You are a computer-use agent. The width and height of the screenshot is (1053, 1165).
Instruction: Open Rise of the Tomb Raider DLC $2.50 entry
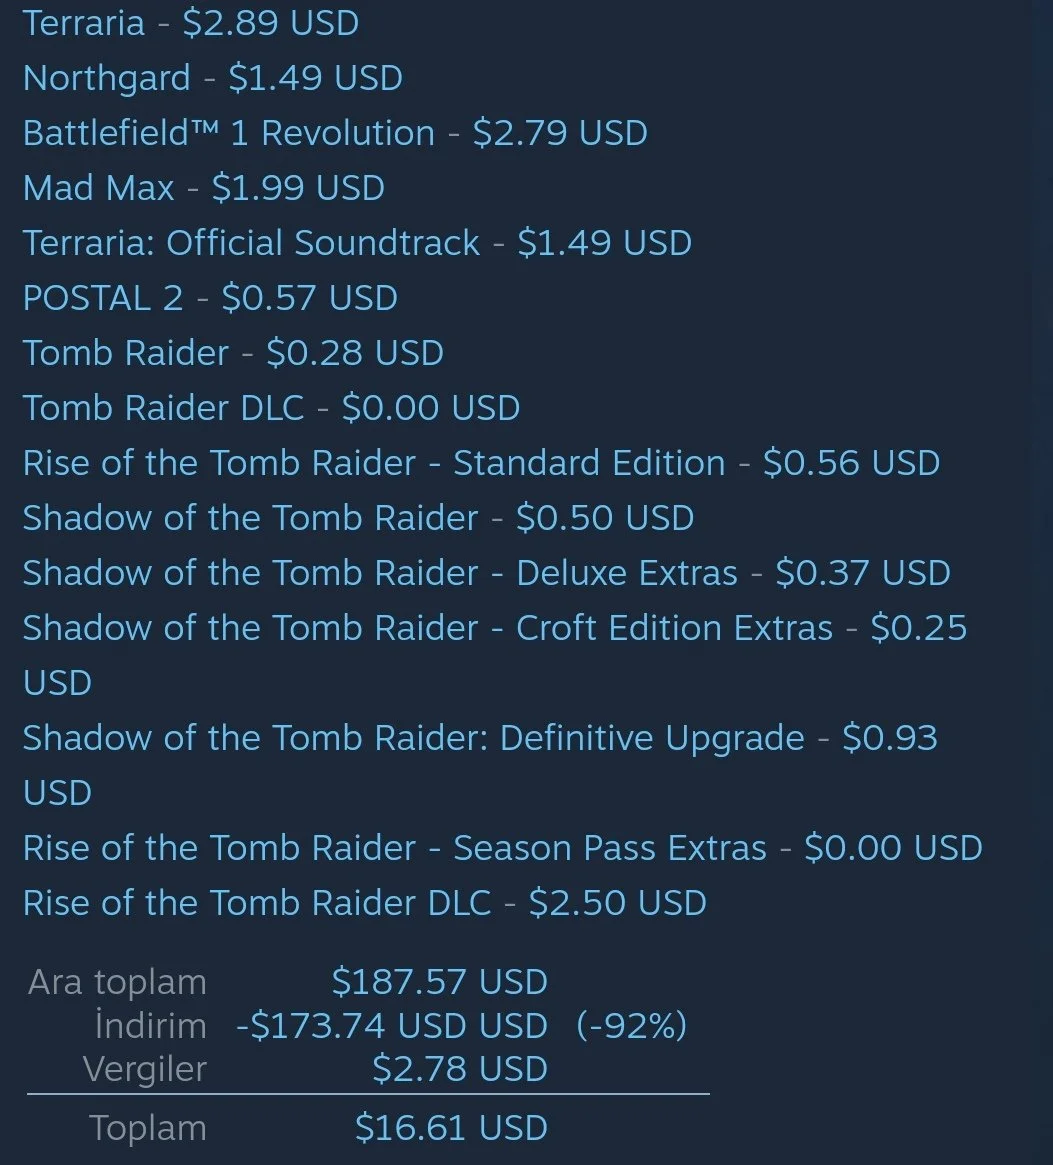tap(365, 903)
